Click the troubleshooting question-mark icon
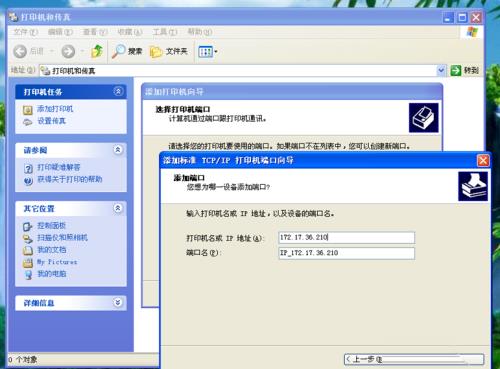This screenshot has width=500, height=369. tap(28, 168)
